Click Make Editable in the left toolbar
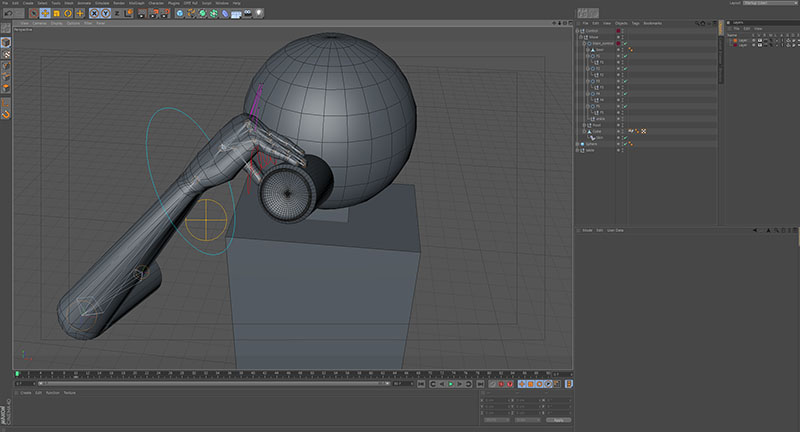Screen dimensions: 800x432 tap(6, 29)
